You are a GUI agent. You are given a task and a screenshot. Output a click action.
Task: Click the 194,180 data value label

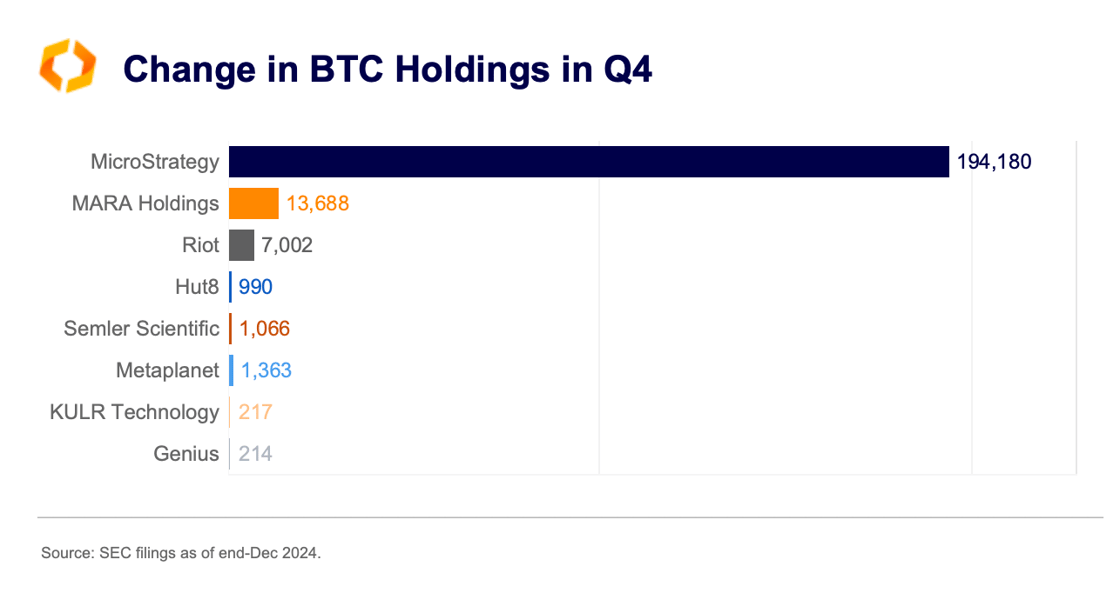(994, 161)
